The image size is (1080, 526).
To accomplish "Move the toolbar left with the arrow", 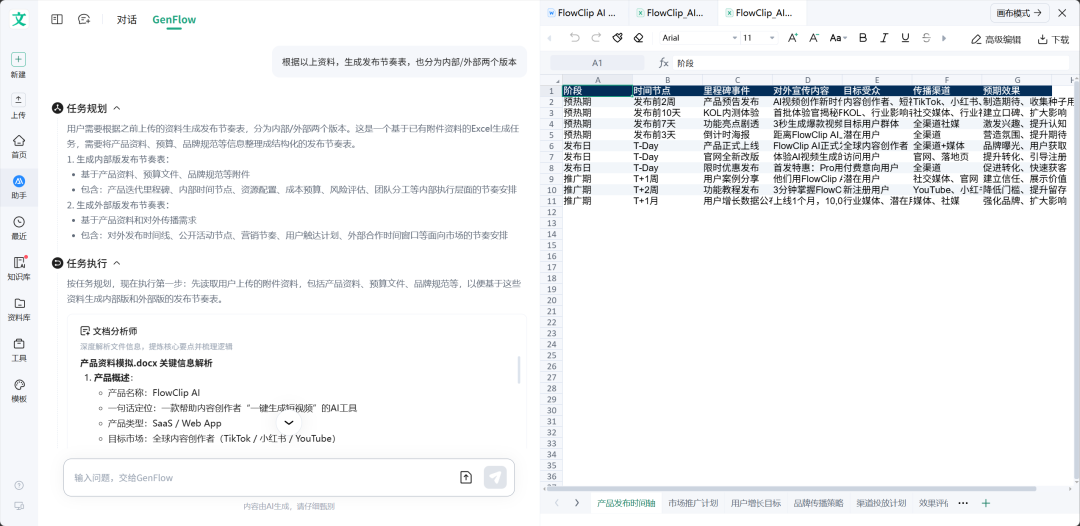I will [550, 39].
